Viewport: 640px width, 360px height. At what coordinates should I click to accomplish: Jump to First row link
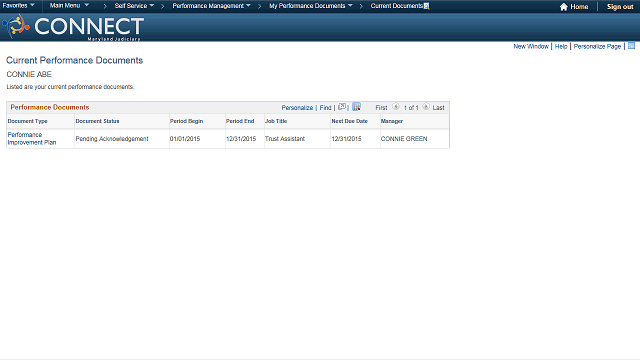pos(381,108)
